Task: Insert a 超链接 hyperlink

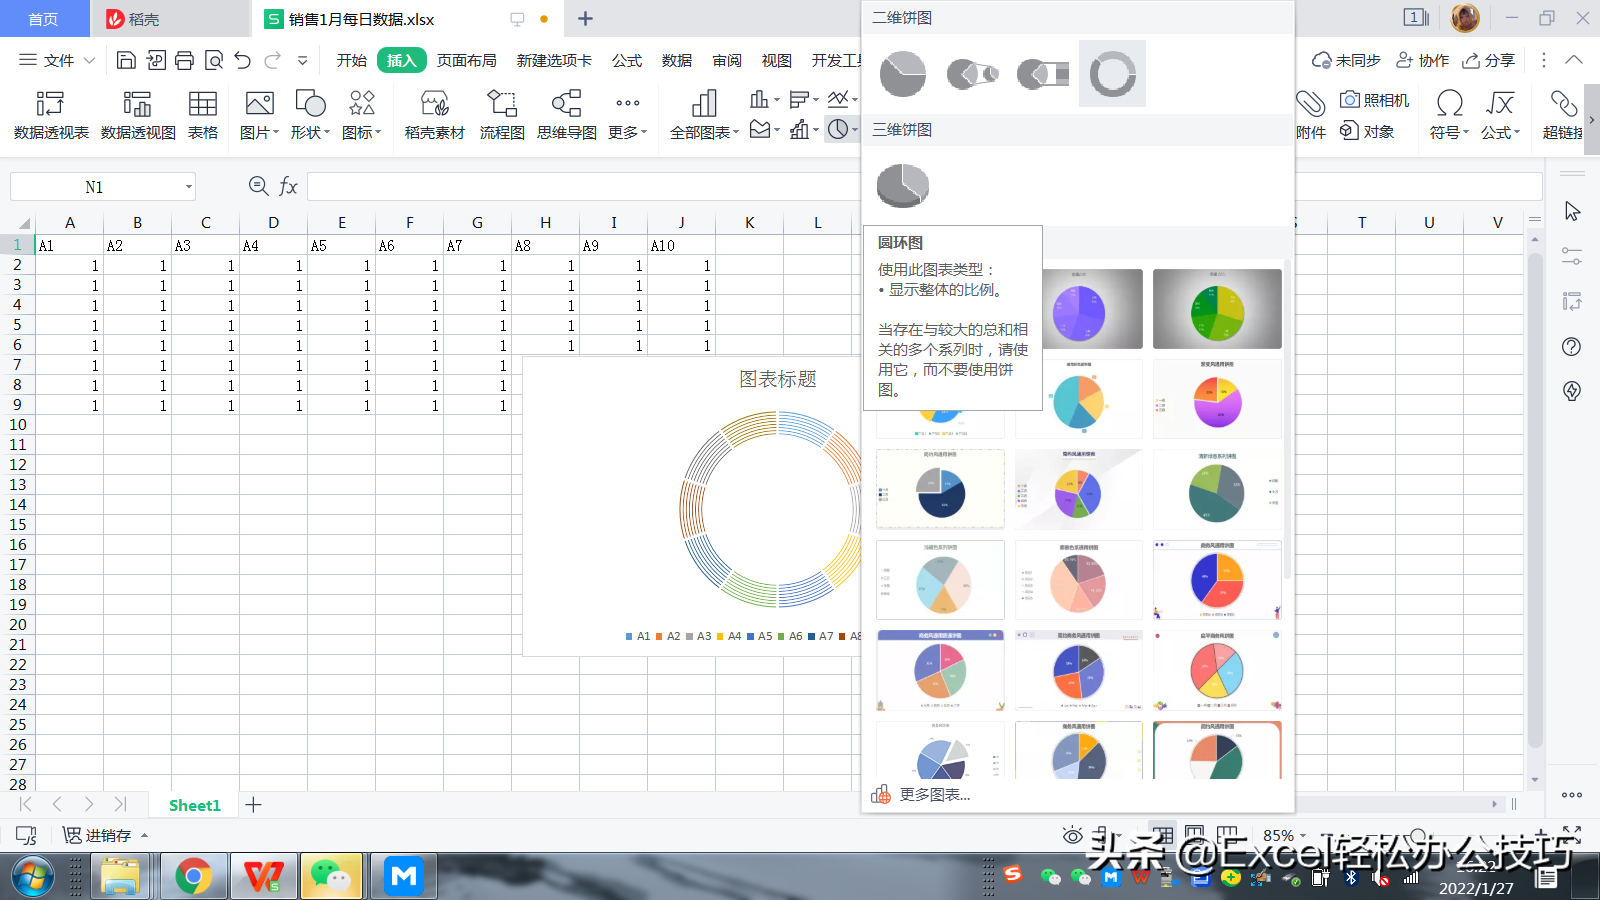Action: pyautogui.click(x=1562, y=115)
